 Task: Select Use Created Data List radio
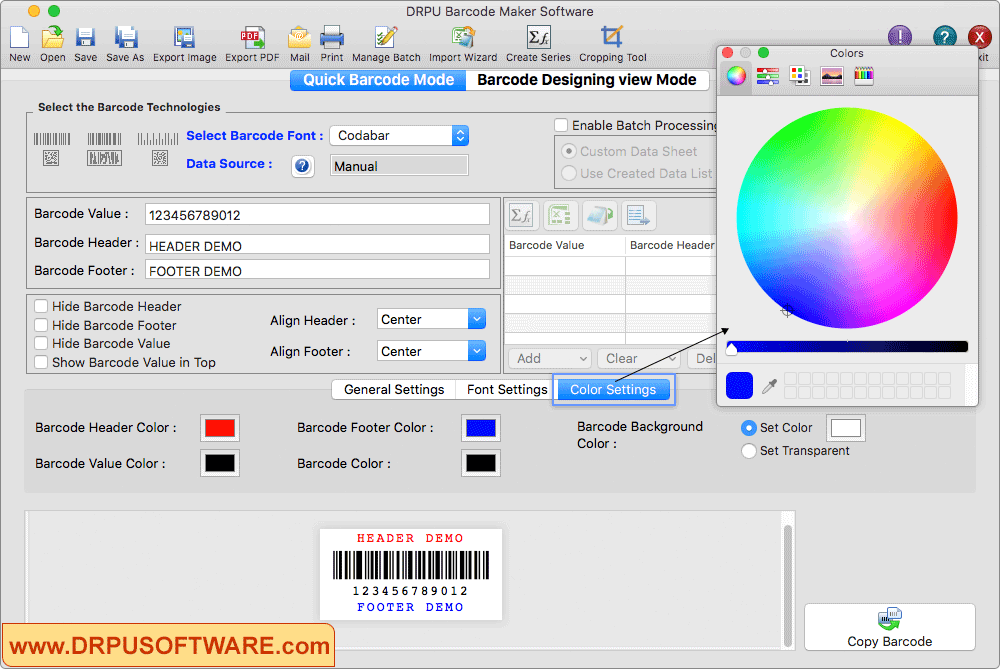(x=568, y=173)
